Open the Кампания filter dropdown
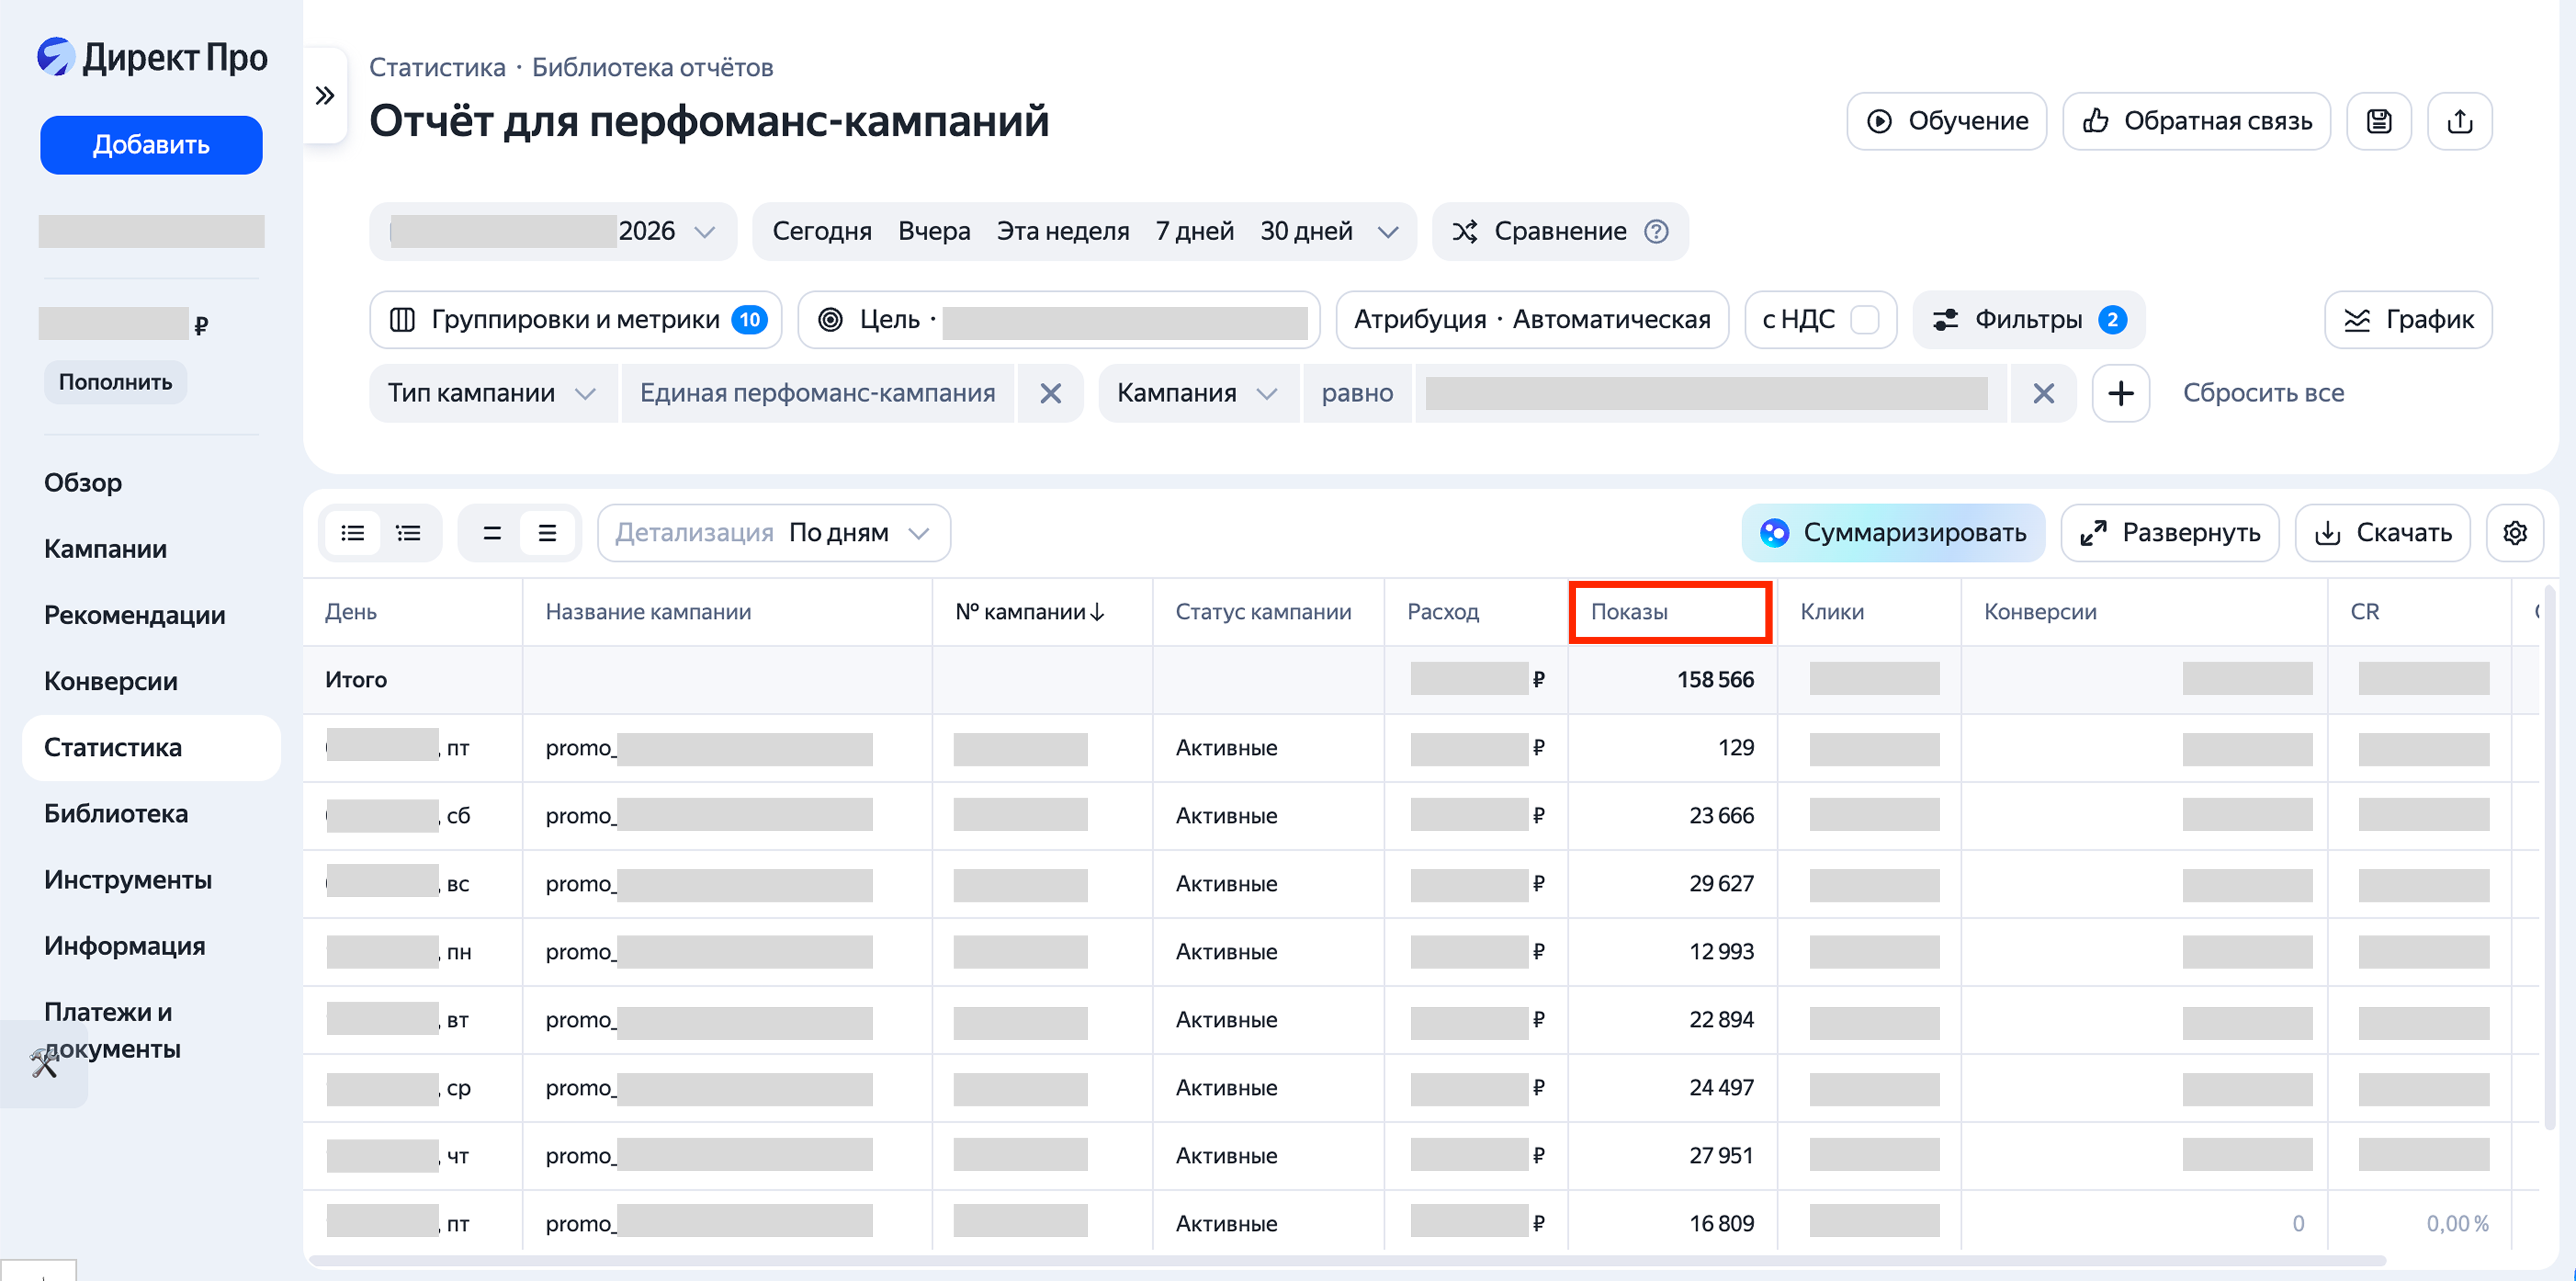 pyautogui.click(x=1198, y=393)
